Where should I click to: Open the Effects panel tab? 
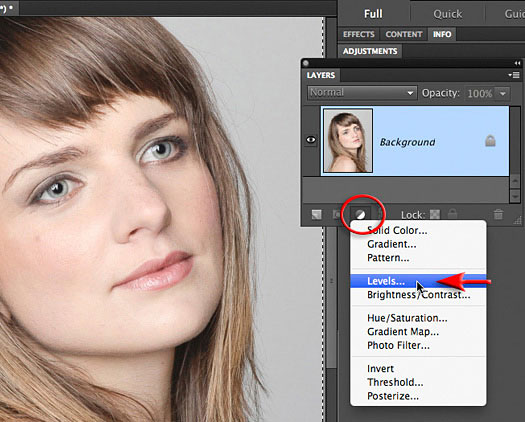click(x=359, y=34)
